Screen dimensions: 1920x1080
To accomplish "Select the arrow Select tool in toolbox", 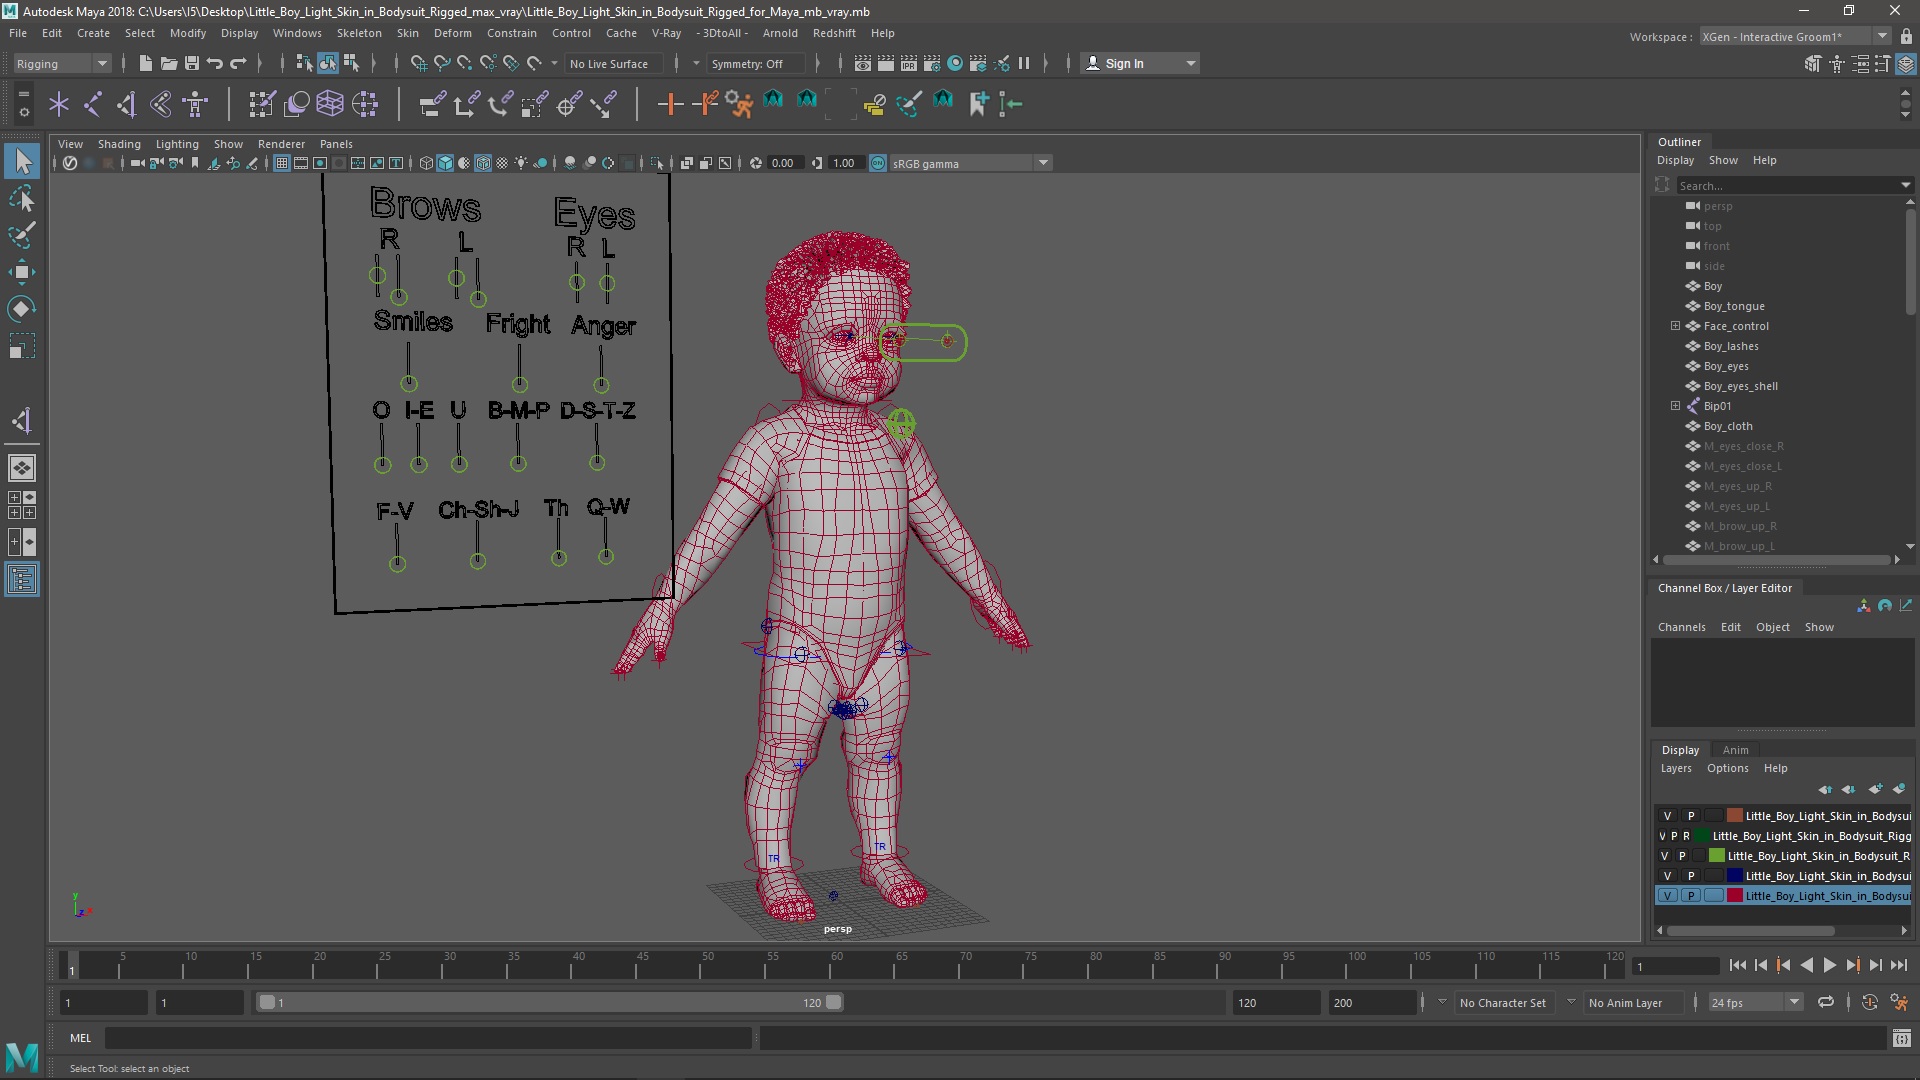I will pos(22,160).
